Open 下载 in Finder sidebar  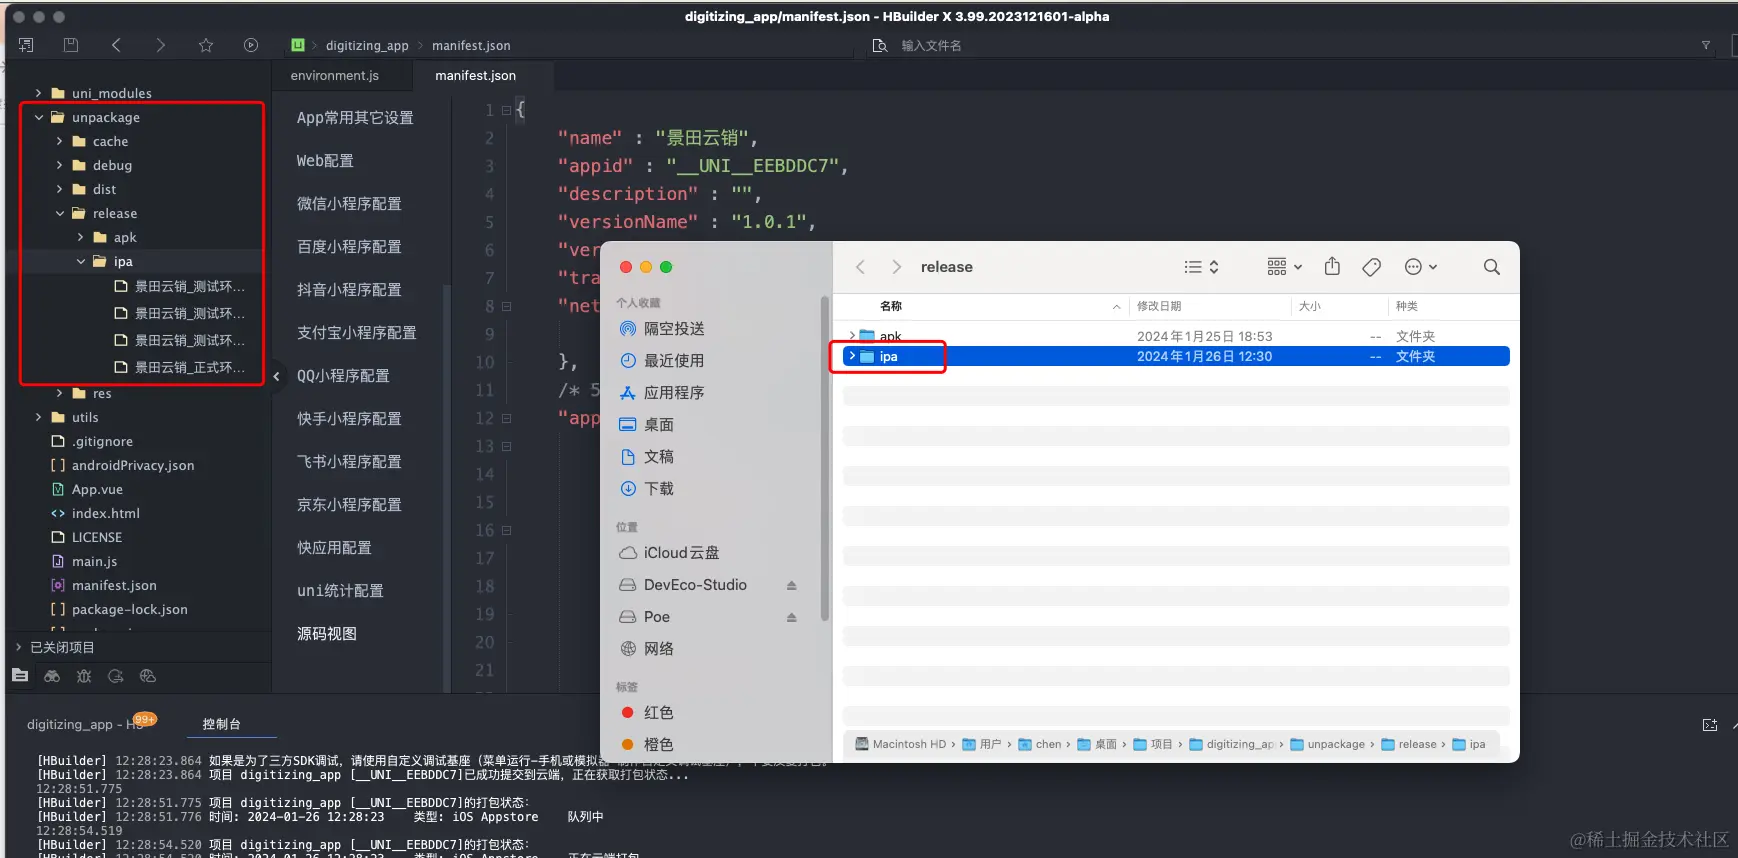647,489
